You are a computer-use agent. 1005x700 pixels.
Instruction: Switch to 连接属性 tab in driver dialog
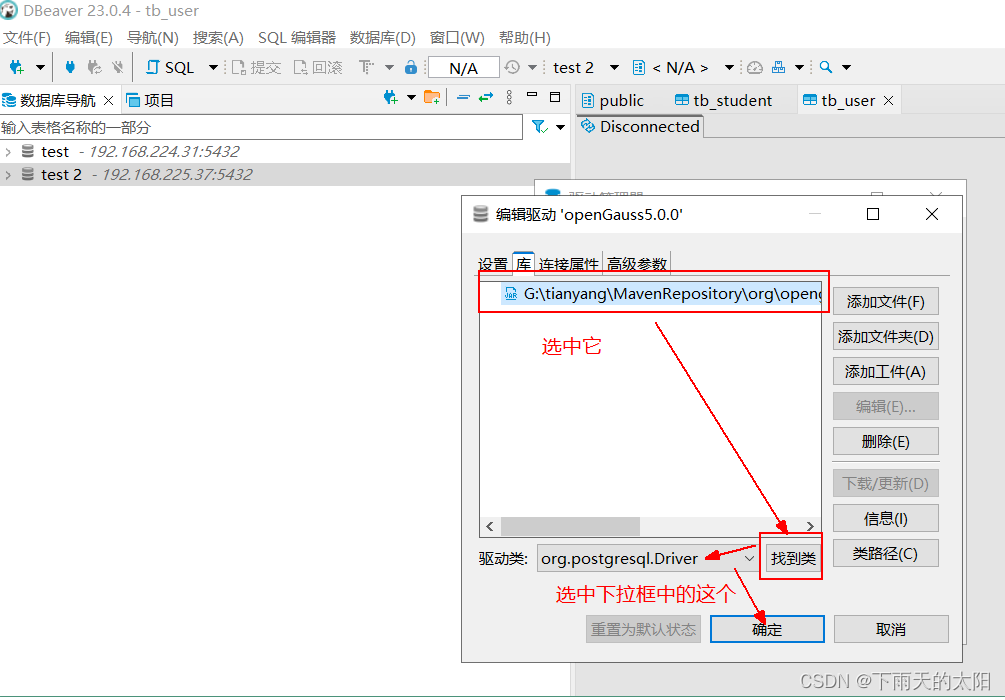tap(569, 264)
